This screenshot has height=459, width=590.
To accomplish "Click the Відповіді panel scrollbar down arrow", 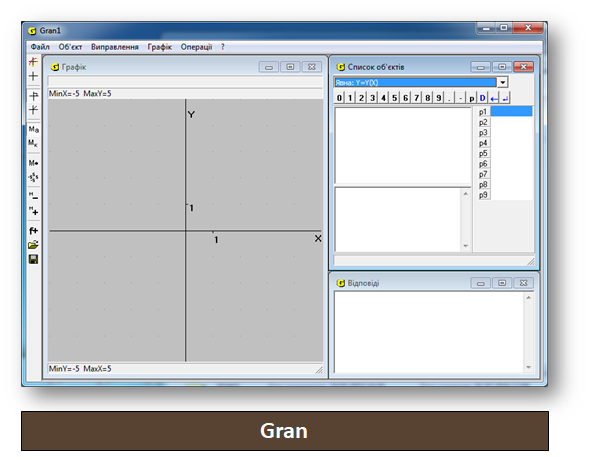I will (x=529, y=367).
